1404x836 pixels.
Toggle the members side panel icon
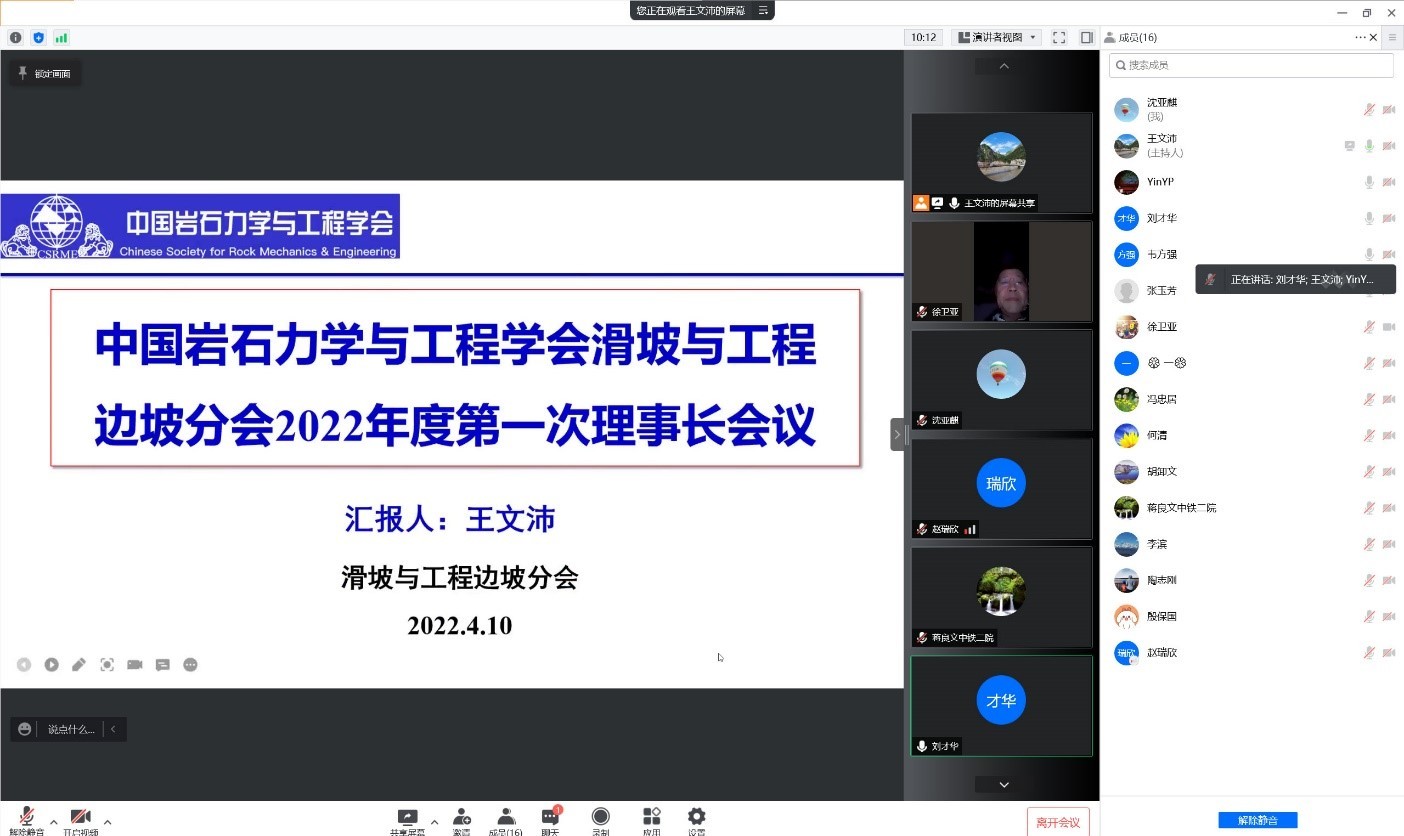point(1087,38)
